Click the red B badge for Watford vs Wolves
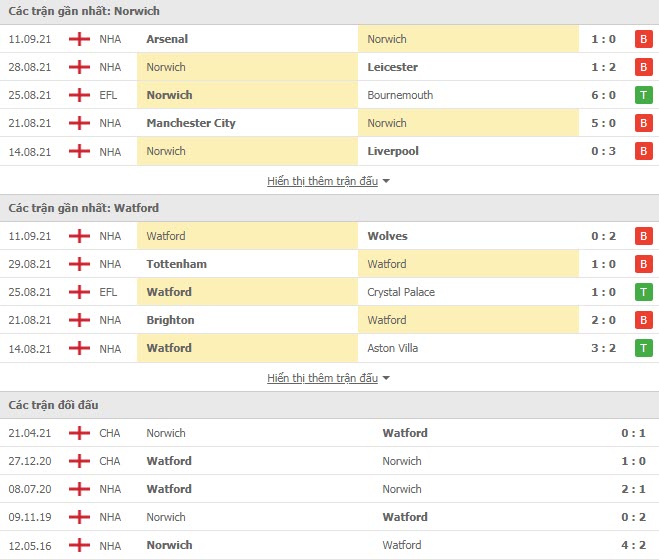This screenshot has height=560, width=659. (x=643, y=236)
